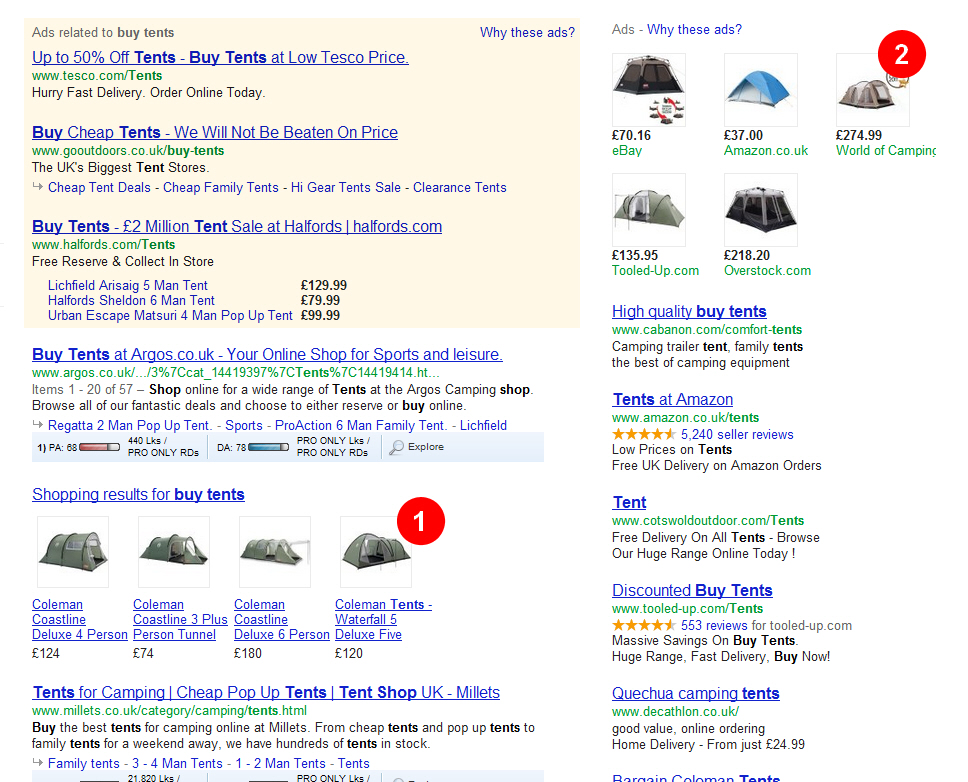Click the Coleman Coastline Deluxe 6 Person tent image
The width and height of the screenshot is (968, 782).
tap(275, 552)
